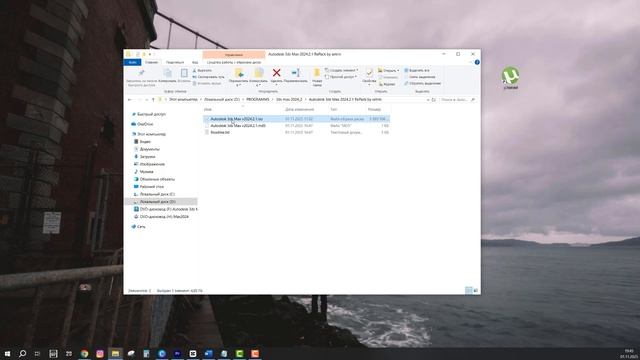
Task: Click the Refresh icon by the address bar
Action: 433,100
